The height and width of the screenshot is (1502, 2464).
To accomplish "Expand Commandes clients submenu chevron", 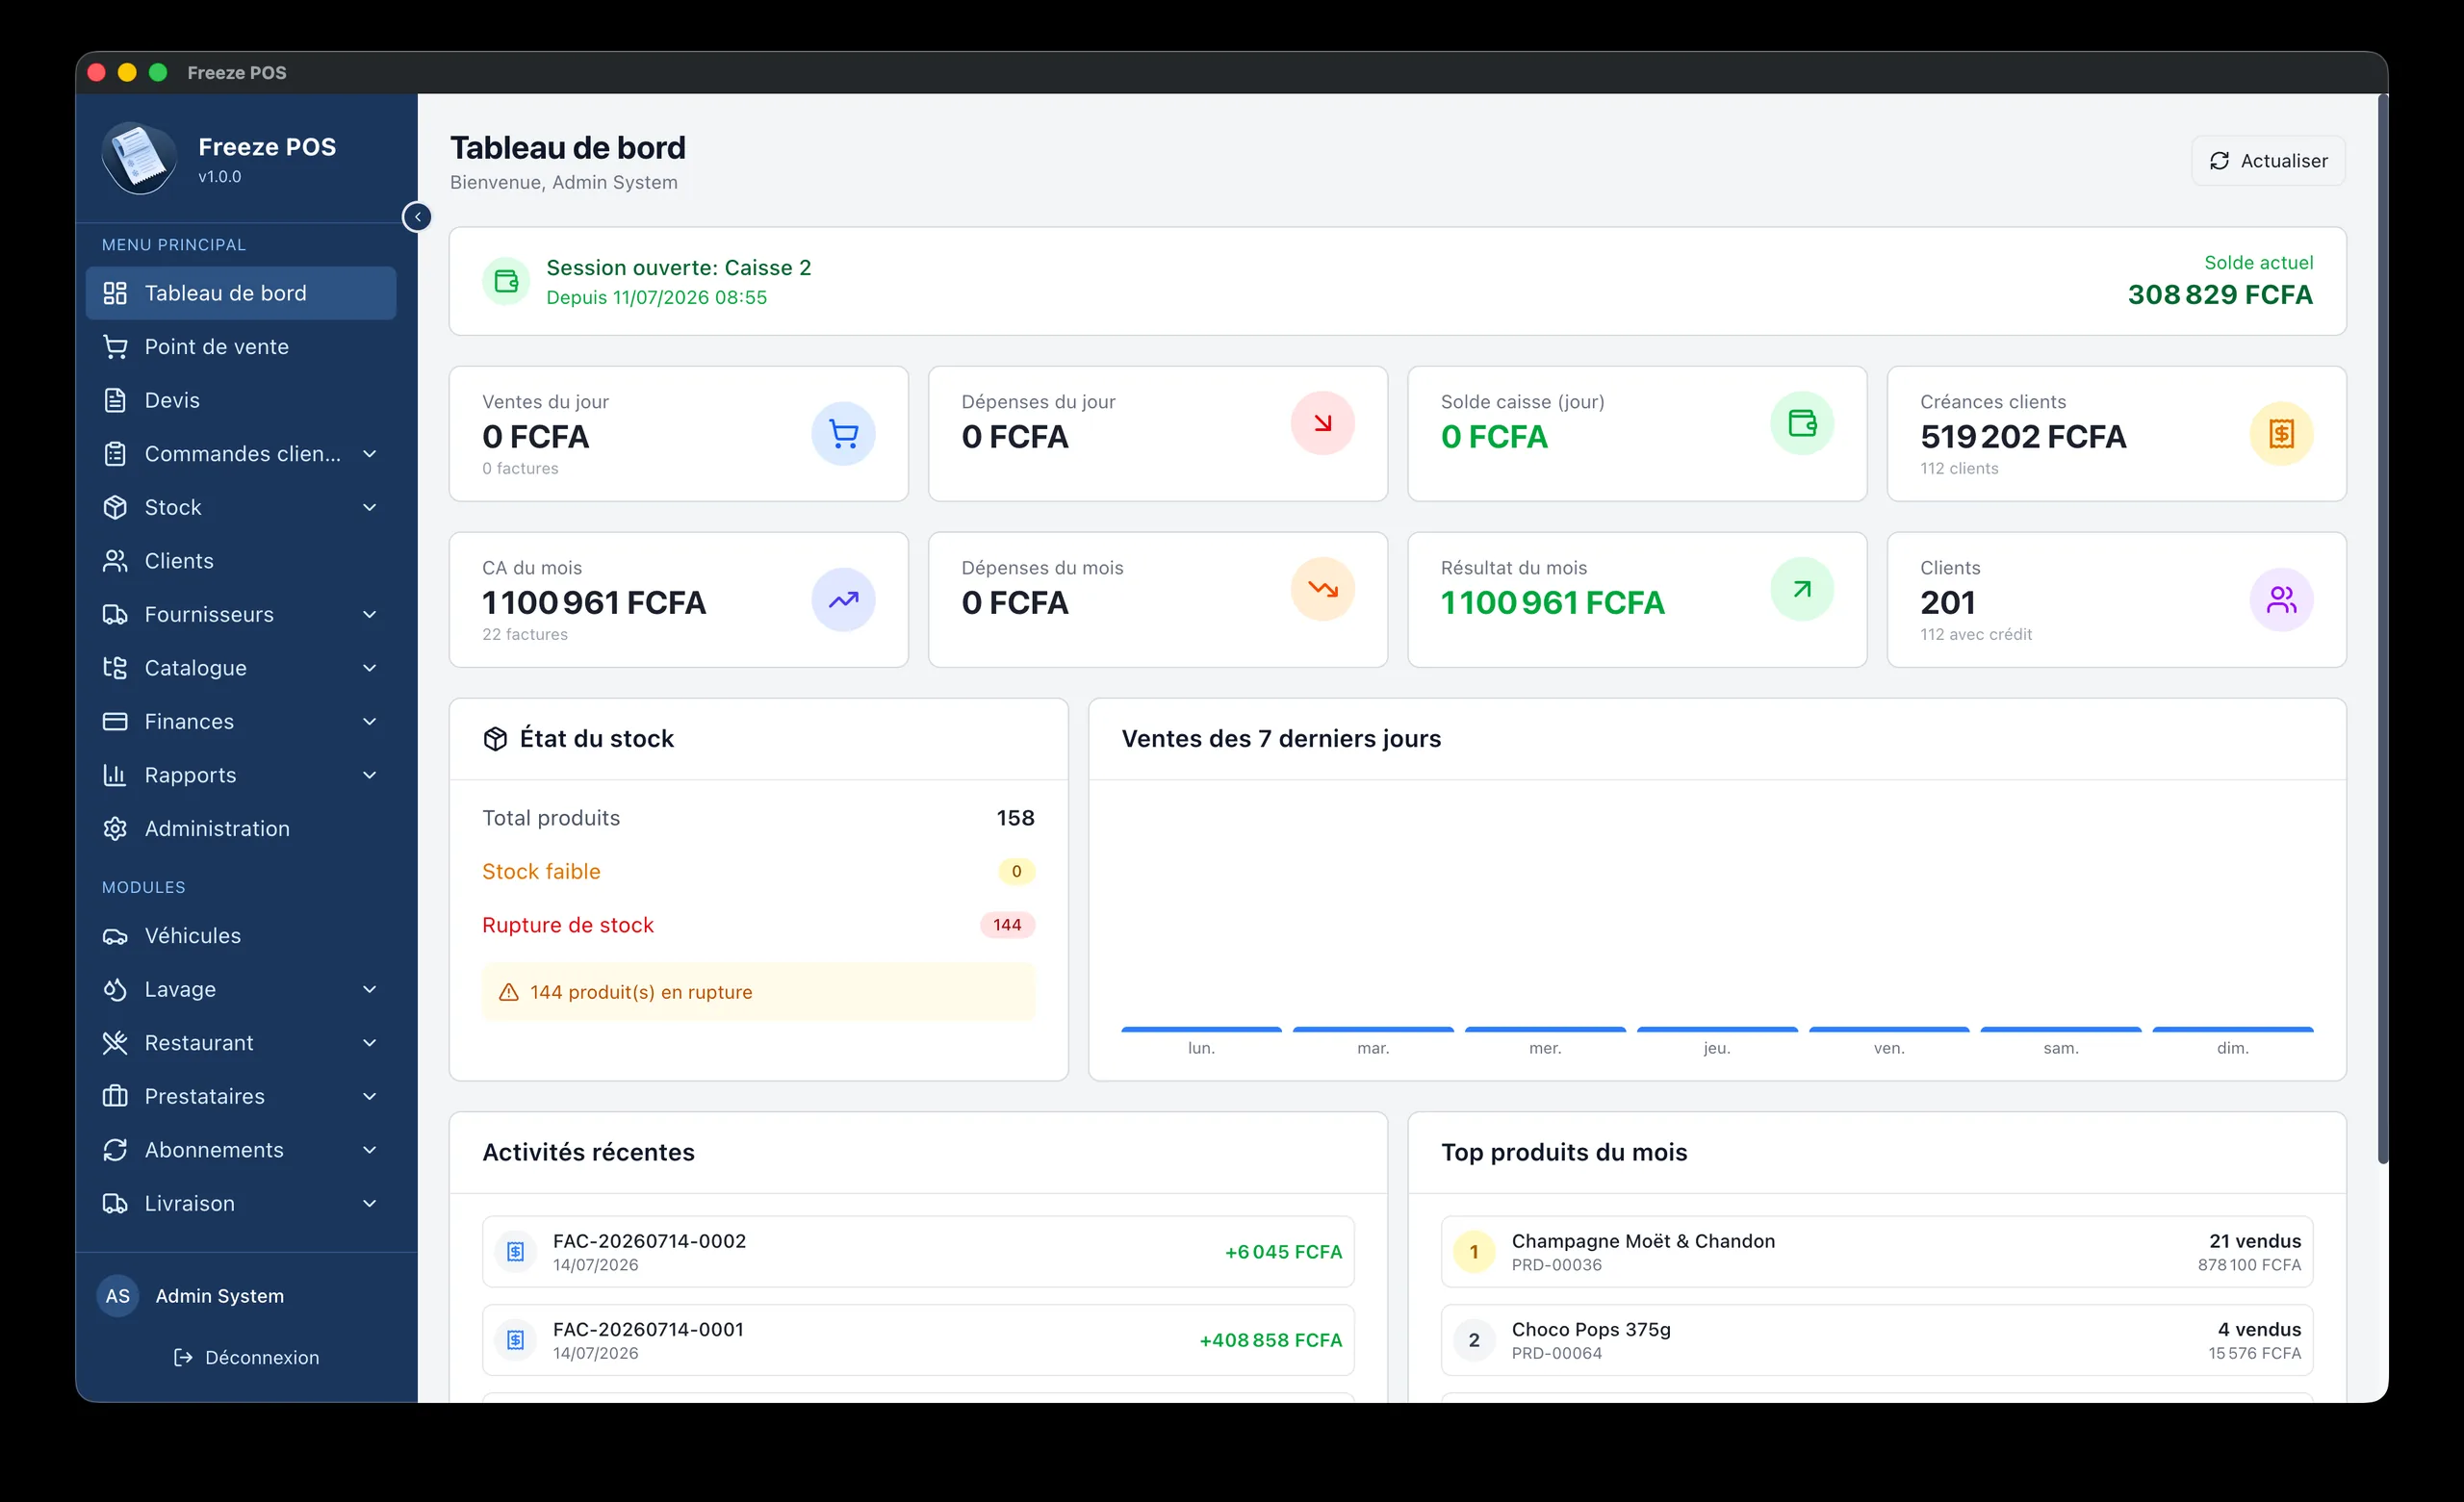I will pyautogui.click(x=370, y=454).
